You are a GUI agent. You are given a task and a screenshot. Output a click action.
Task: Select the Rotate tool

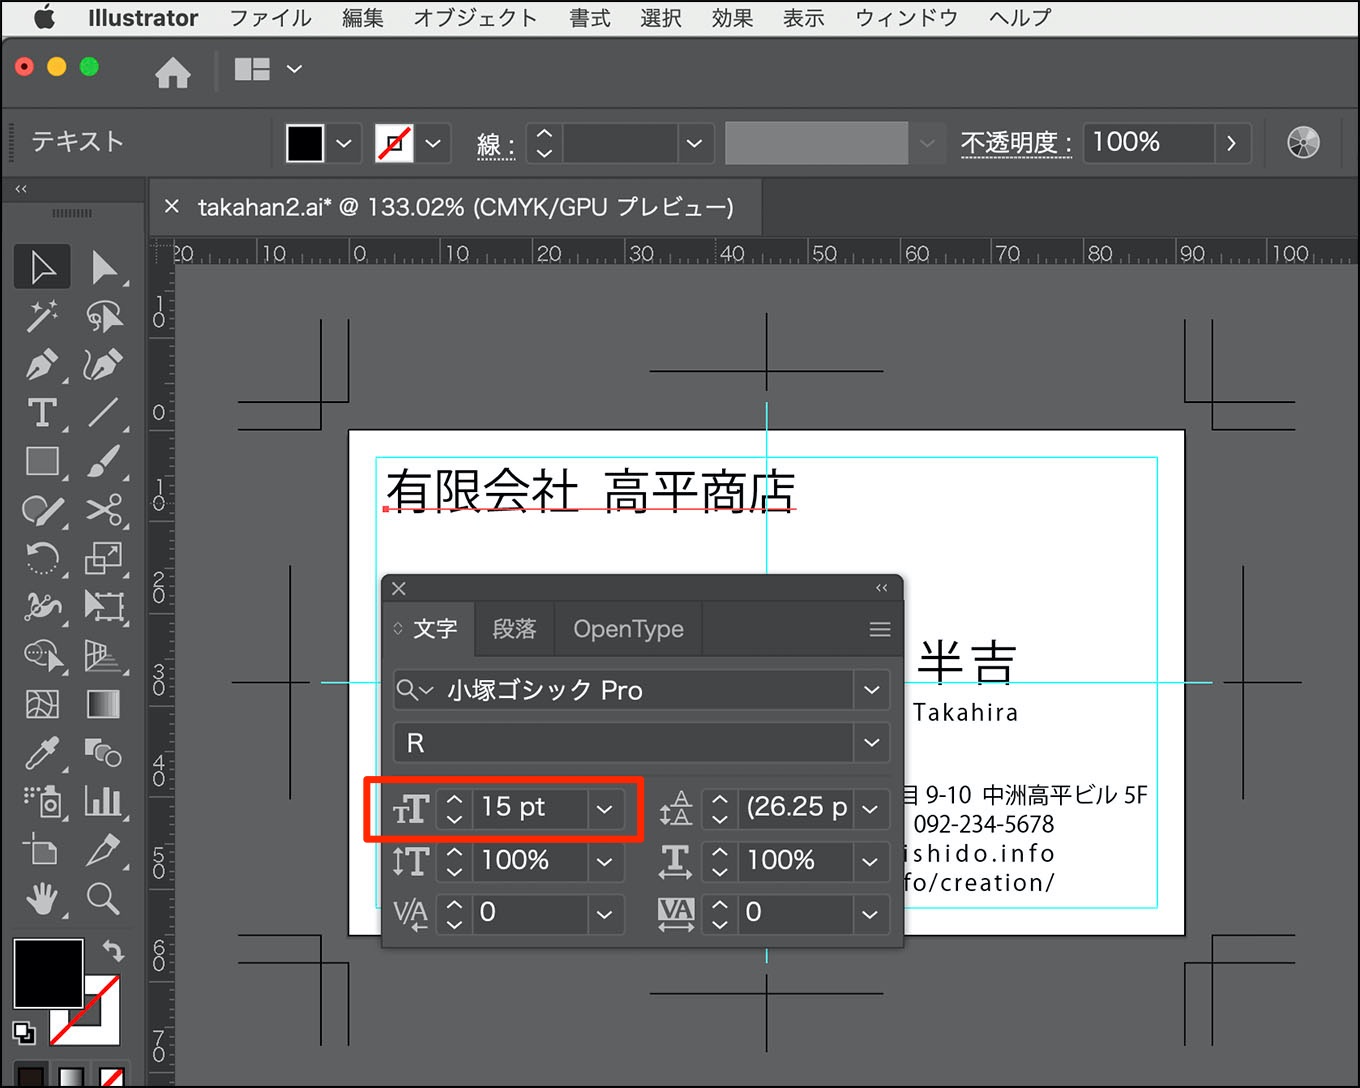tap(42, 558)
